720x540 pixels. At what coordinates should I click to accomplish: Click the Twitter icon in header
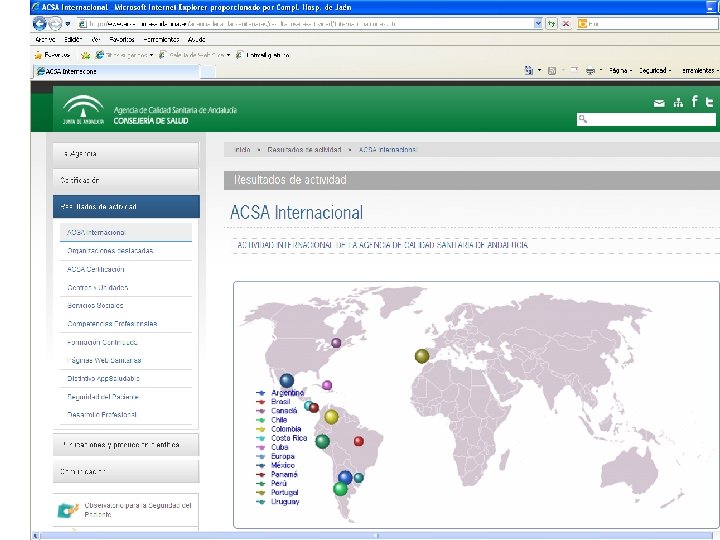[x=709, y=102]
